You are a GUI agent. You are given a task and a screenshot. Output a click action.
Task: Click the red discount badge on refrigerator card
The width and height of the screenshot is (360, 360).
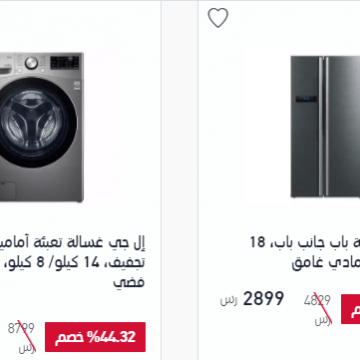[350, 309]
